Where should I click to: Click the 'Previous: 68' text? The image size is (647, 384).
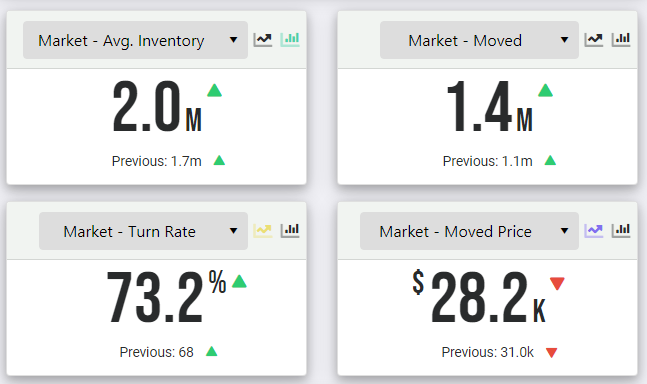pos(156,352)
